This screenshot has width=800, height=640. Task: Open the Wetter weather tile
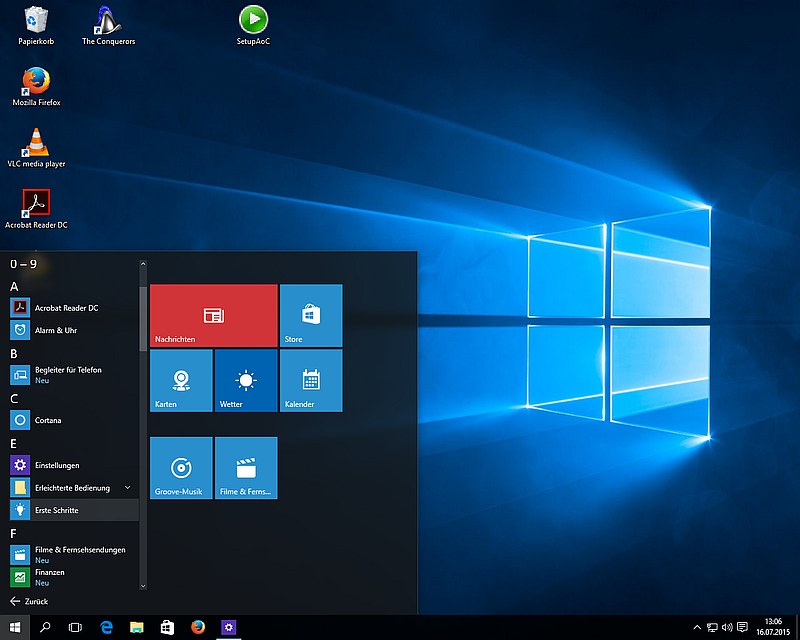coord(246,380)
